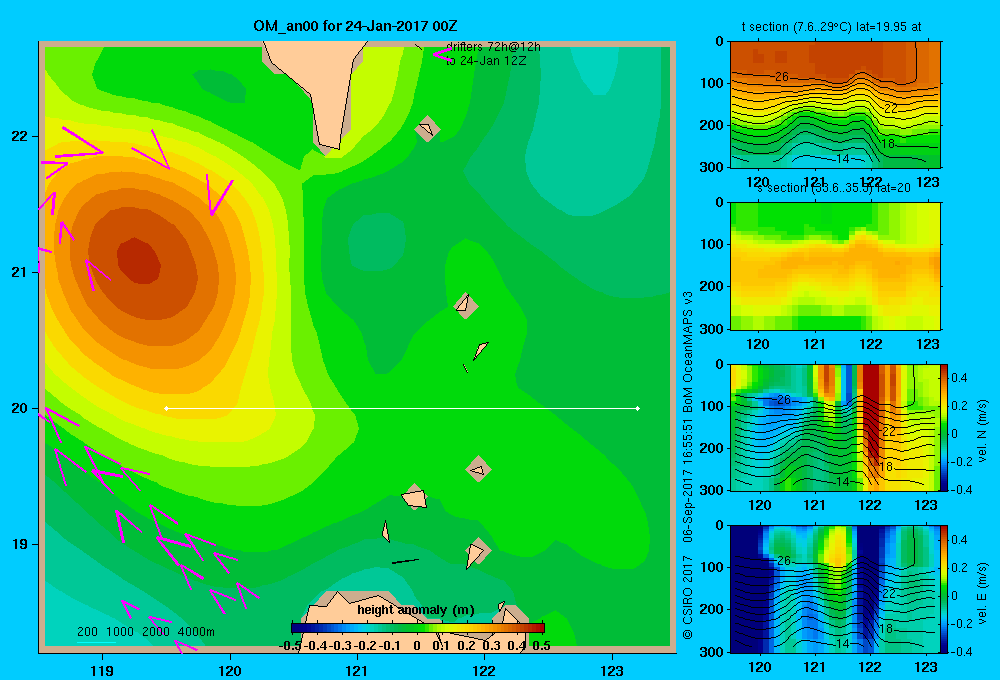Open the northward velocity section plot
1000x680 pixels.
point(835,427)
